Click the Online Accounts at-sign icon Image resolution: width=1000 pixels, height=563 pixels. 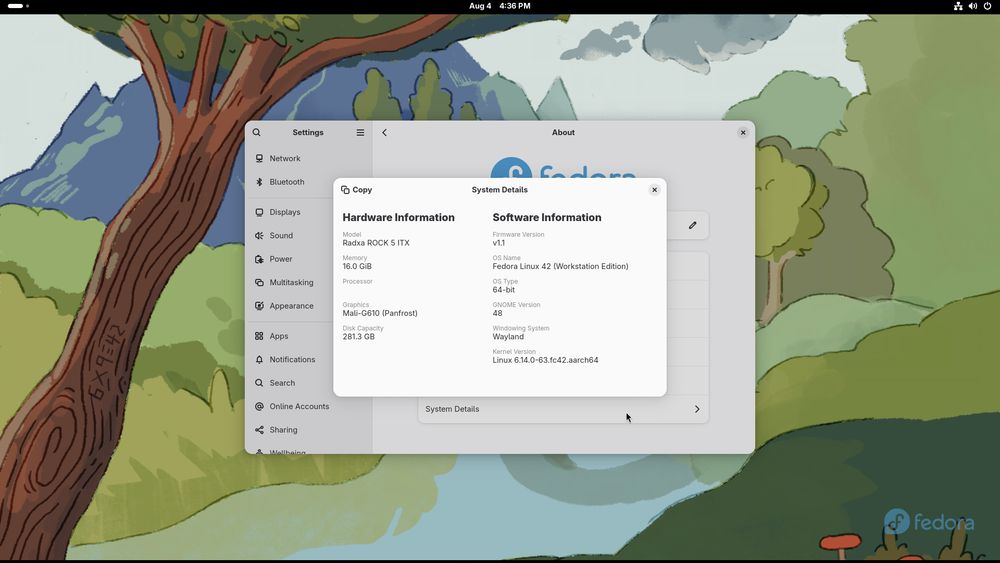tap(259, 407)
